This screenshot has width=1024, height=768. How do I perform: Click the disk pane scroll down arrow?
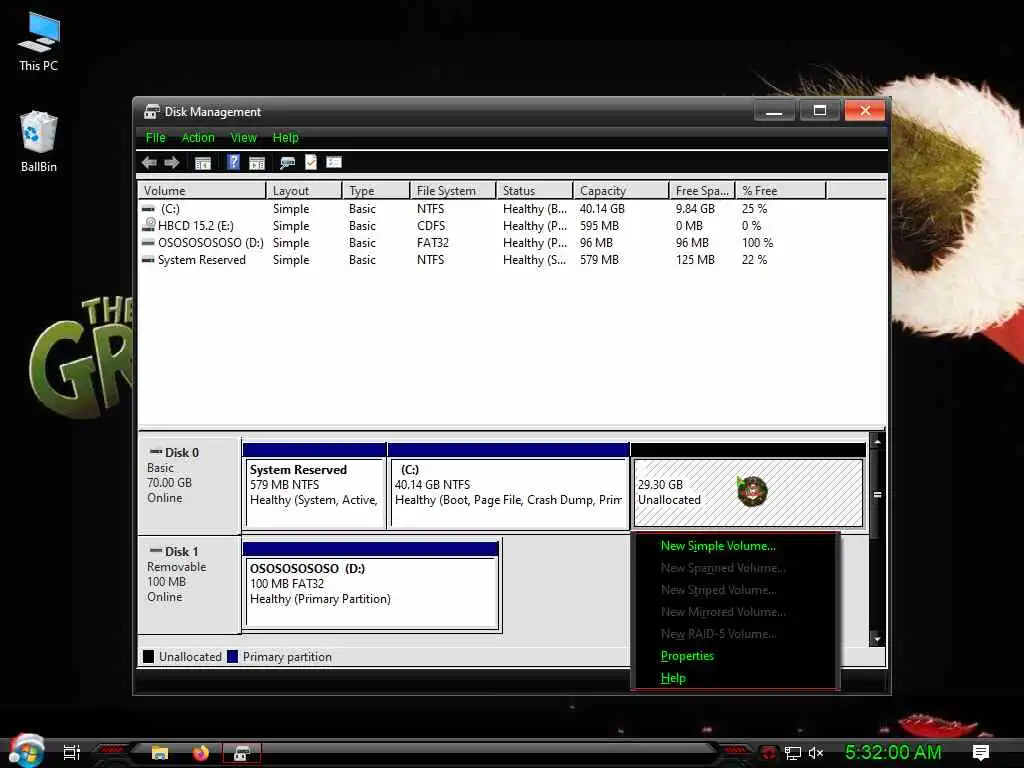coord(877,639)
